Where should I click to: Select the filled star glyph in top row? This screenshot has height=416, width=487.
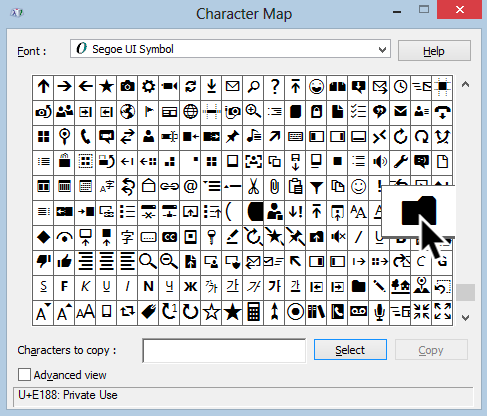tap(106, 87)
